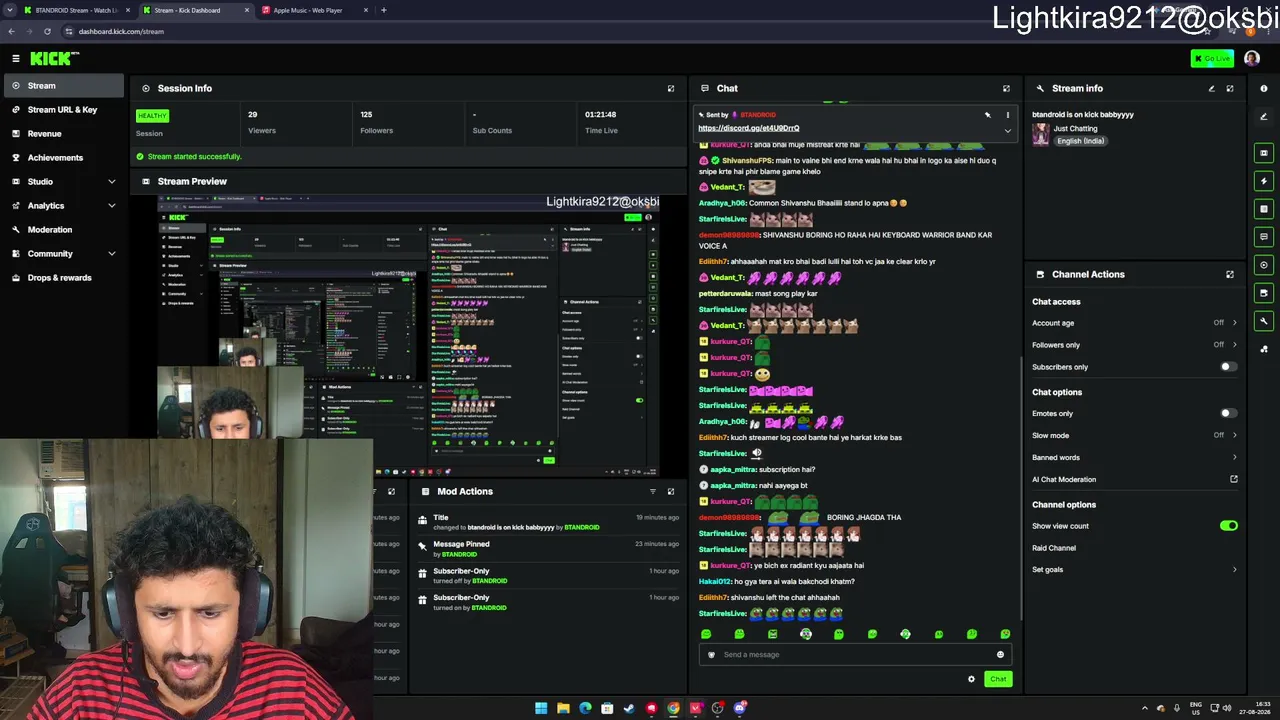The image size is (1280, 720).
Task: Open Revenue in the sidebar
Action: click(x=62, y=133)
